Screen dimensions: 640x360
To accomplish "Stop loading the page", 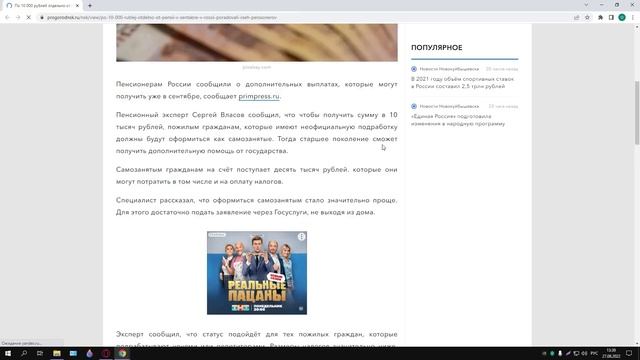I will point(29,18).
